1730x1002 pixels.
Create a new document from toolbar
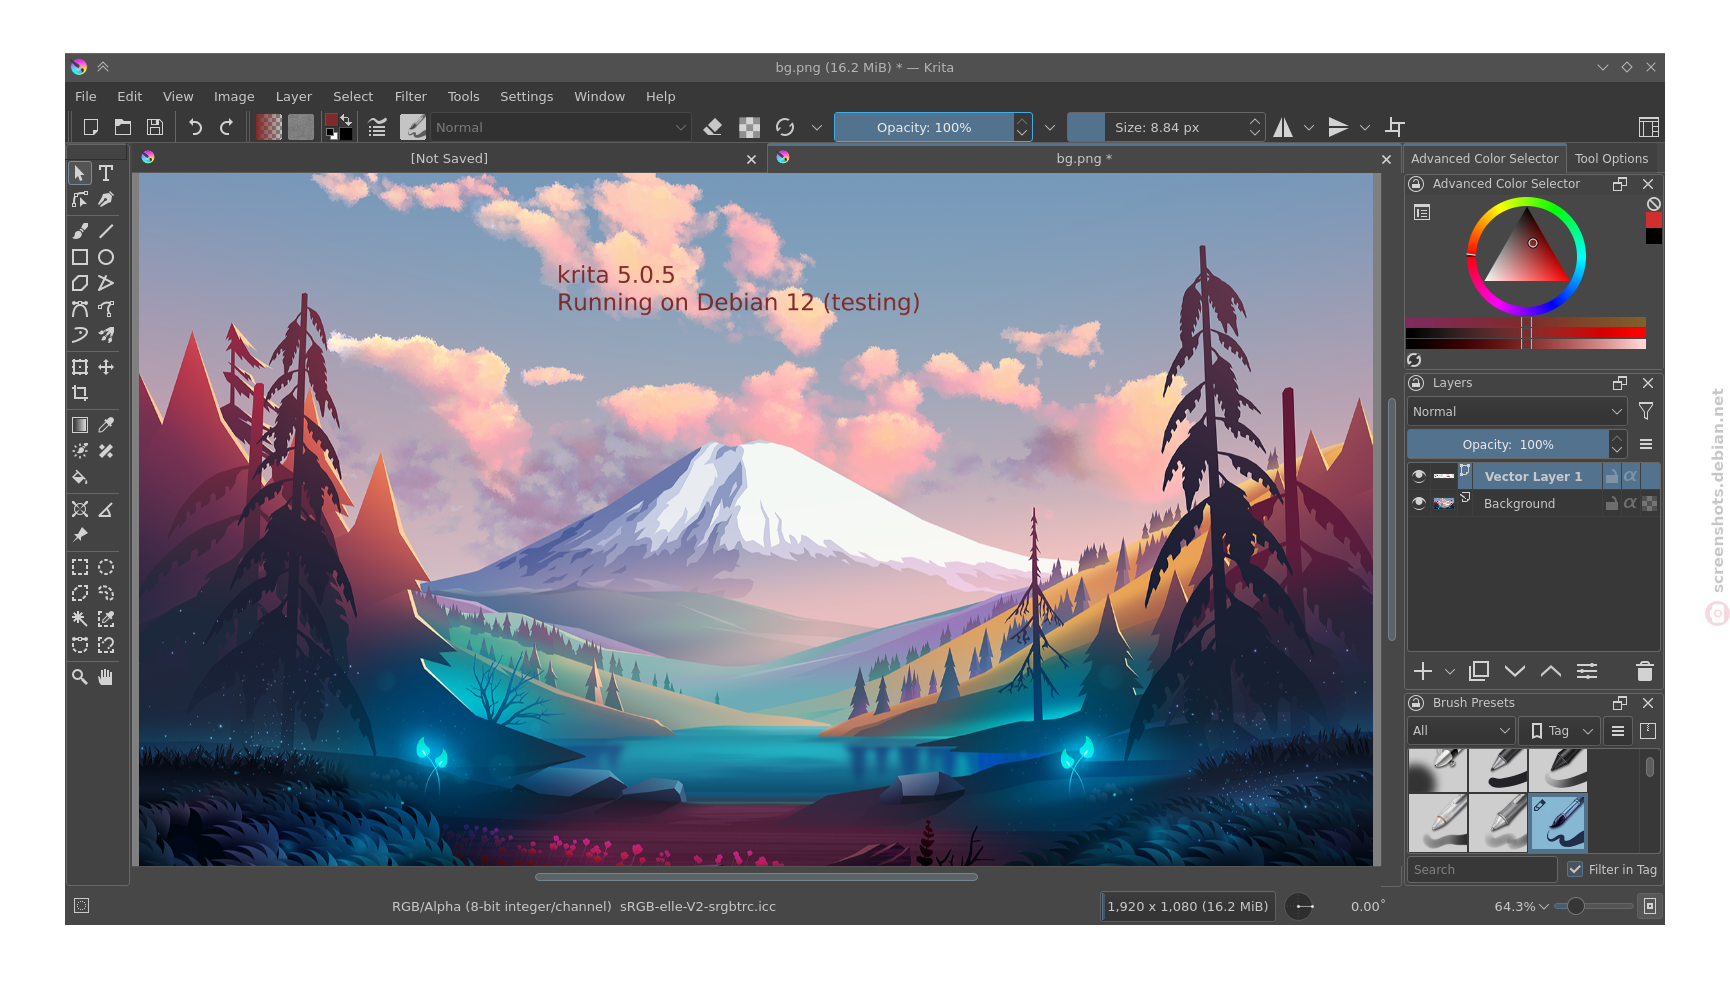91,127
